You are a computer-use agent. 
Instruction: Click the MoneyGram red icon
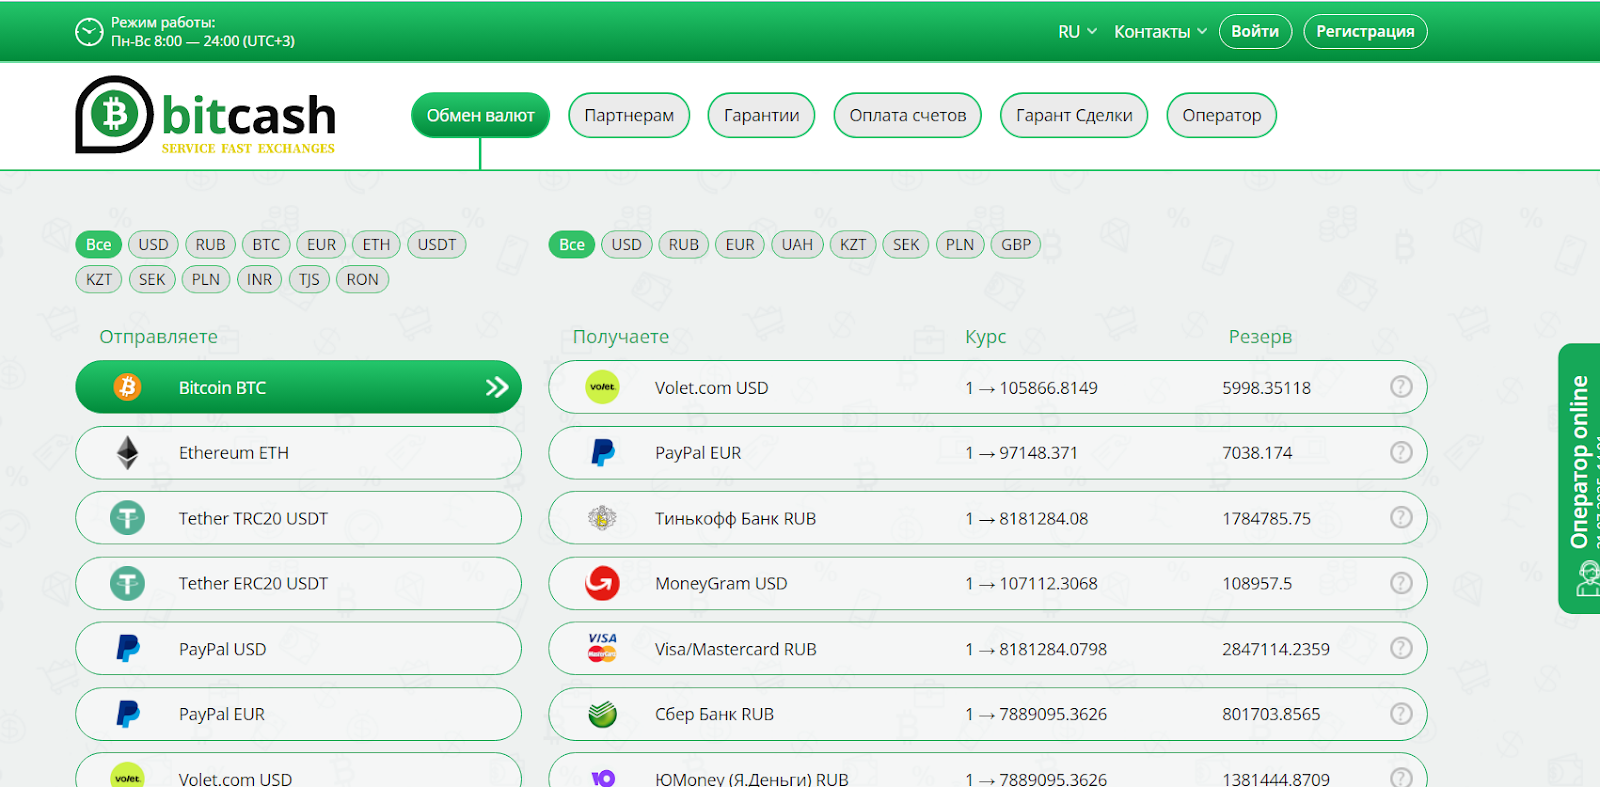pos(602,583)
